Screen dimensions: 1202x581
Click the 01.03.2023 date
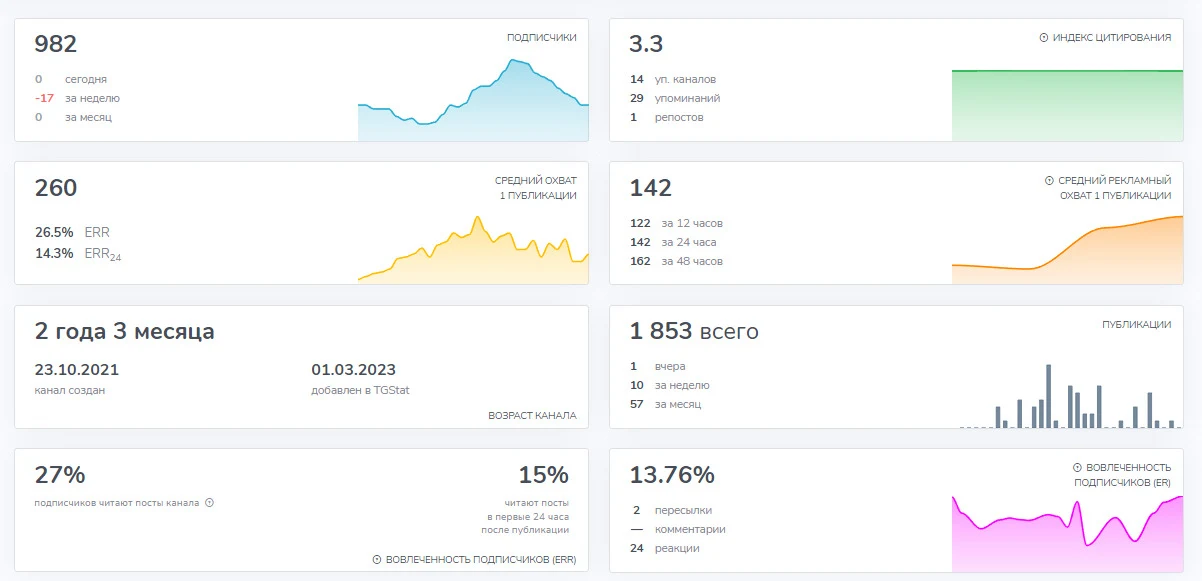click(x=354, y=370)
